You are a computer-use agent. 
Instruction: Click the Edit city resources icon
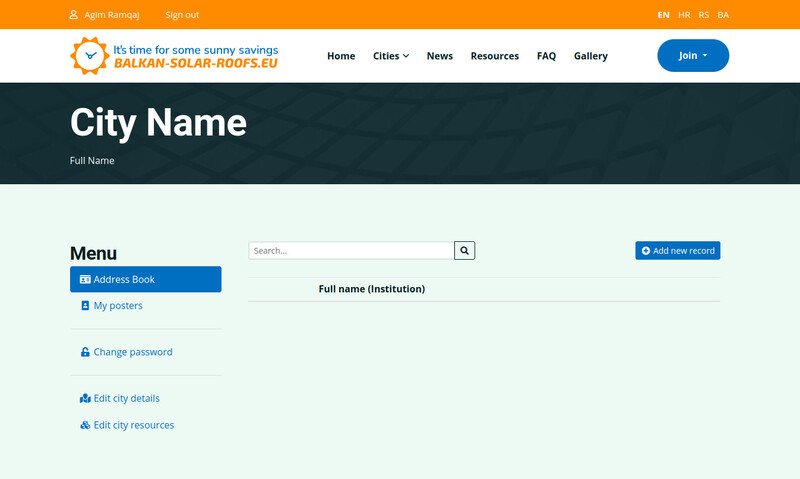pyautogui.click(x=85, y=425)
